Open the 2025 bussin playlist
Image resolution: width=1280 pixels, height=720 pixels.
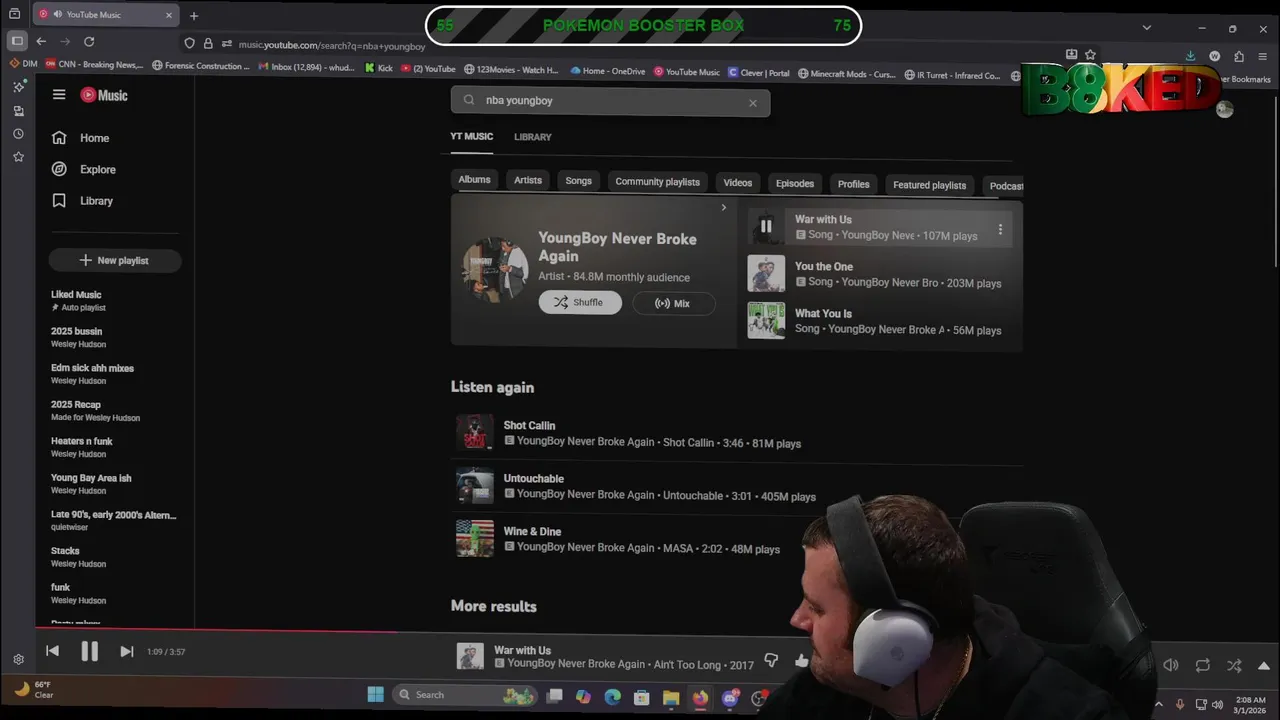click(78, 337)
